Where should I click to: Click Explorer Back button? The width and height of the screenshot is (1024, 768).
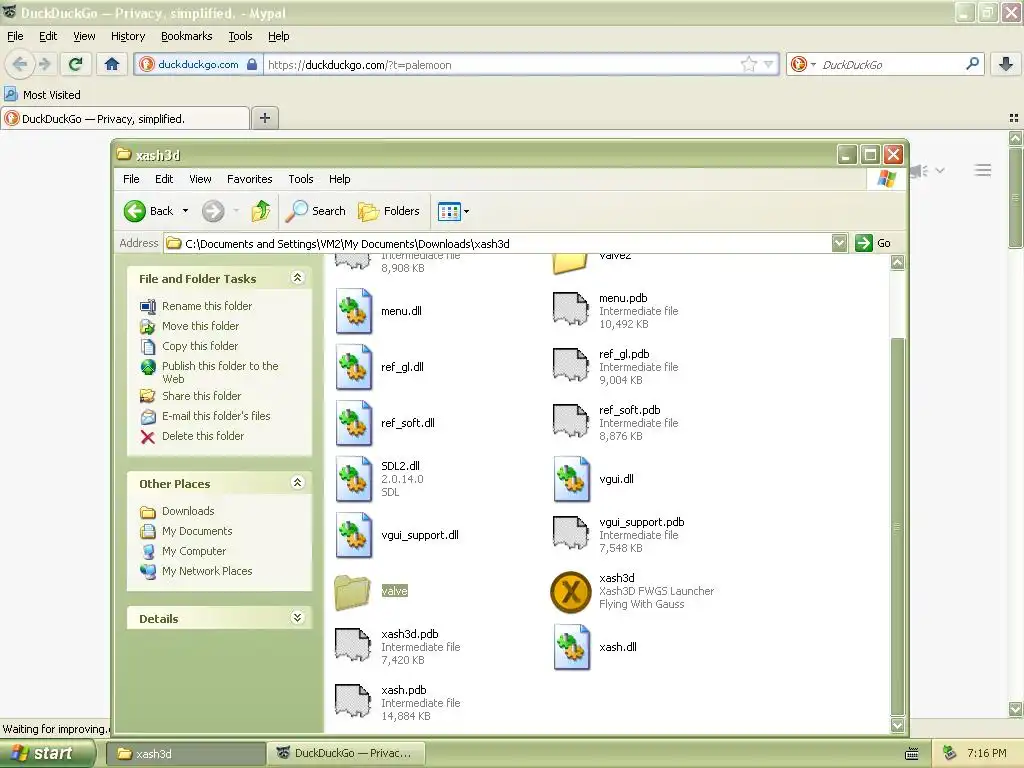tap(150, 211)
